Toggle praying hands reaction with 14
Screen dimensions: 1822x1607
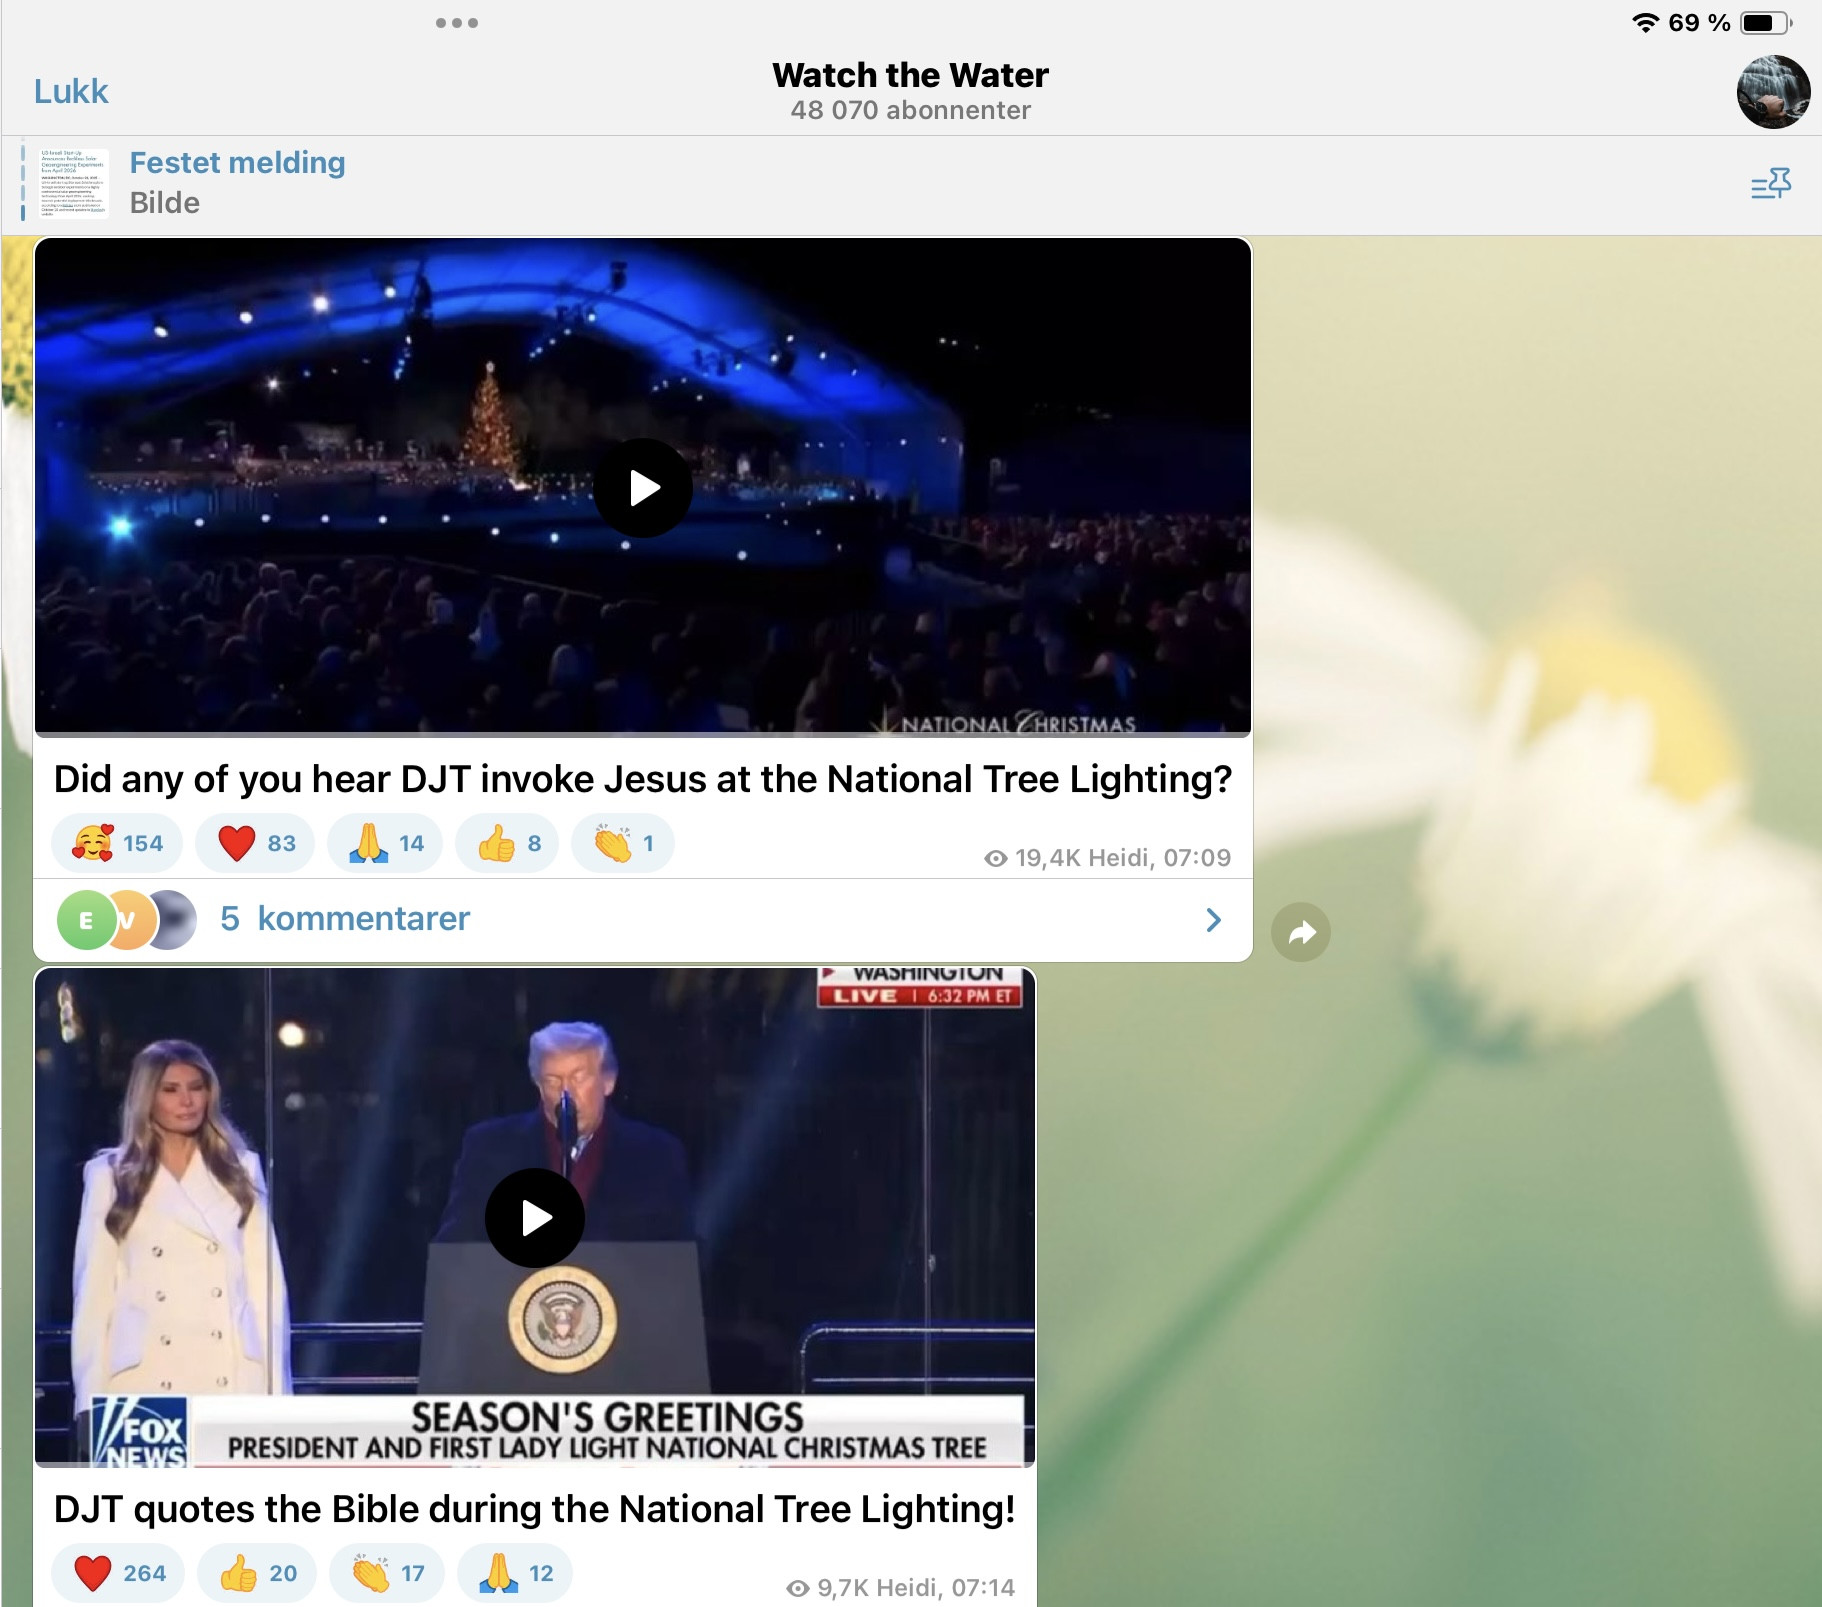(386, 844)
